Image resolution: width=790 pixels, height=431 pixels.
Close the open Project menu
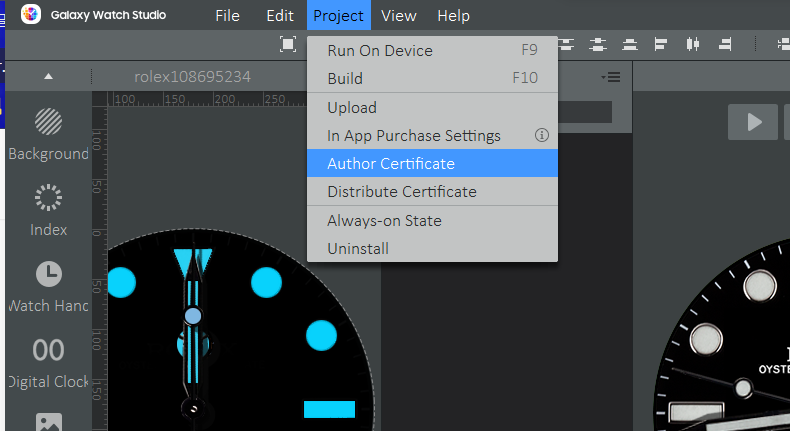coord(339,16)
